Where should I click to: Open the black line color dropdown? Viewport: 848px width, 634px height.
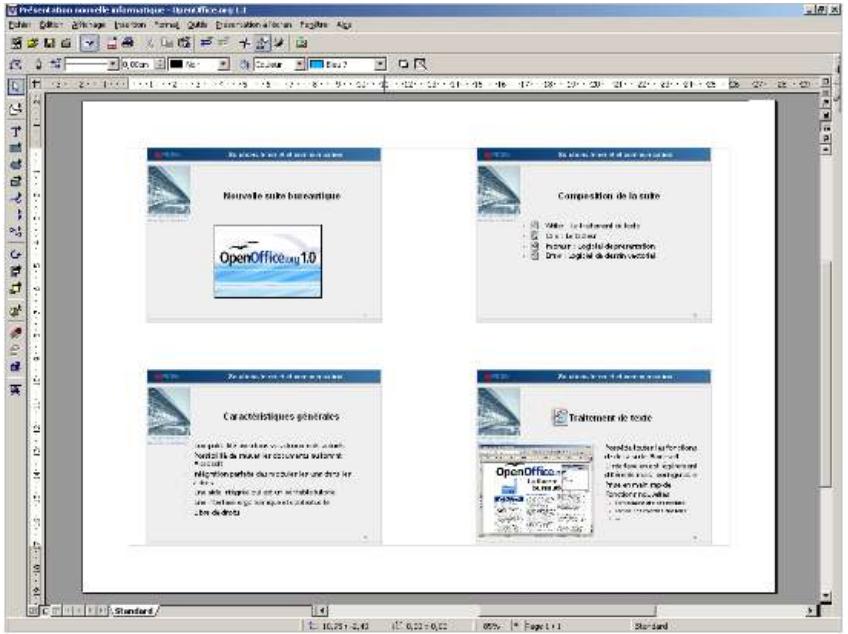tap(223, 64)
